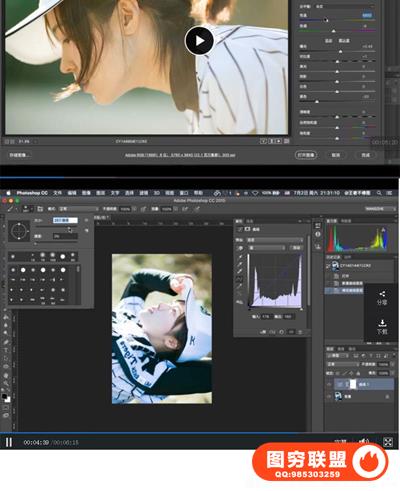Image resolution: width=400 pixels, height=491 pixels.
Task: Click the 分享 share icon overlay
Action: (382, 298)
